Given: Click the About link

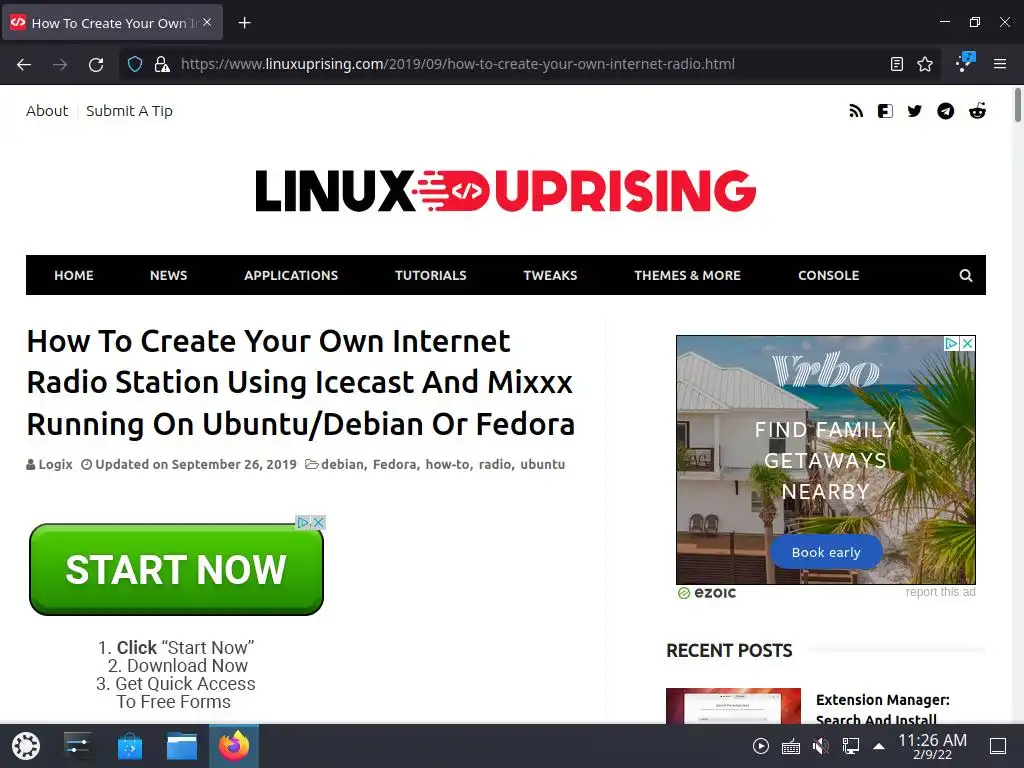Looking at the screenshot, I should point(47,111).
